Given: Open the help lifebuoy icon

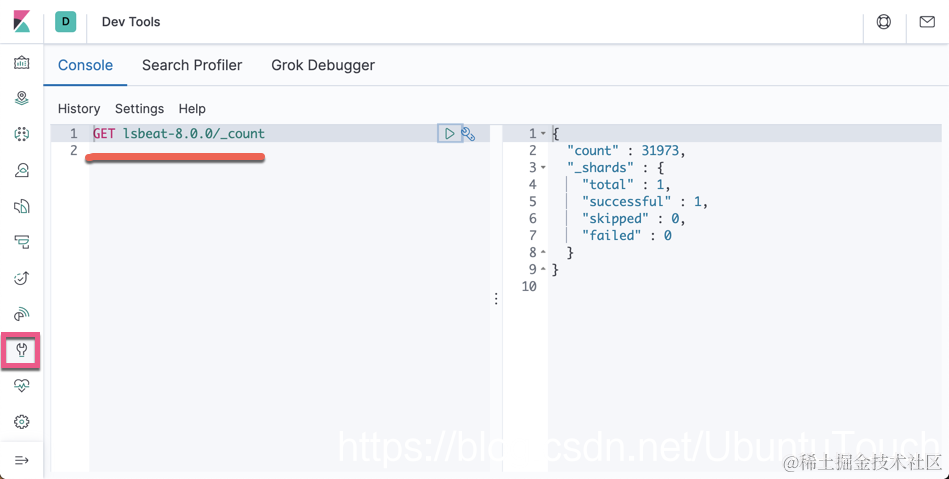Looking at the screenshot, I should [x=884, y=22].
